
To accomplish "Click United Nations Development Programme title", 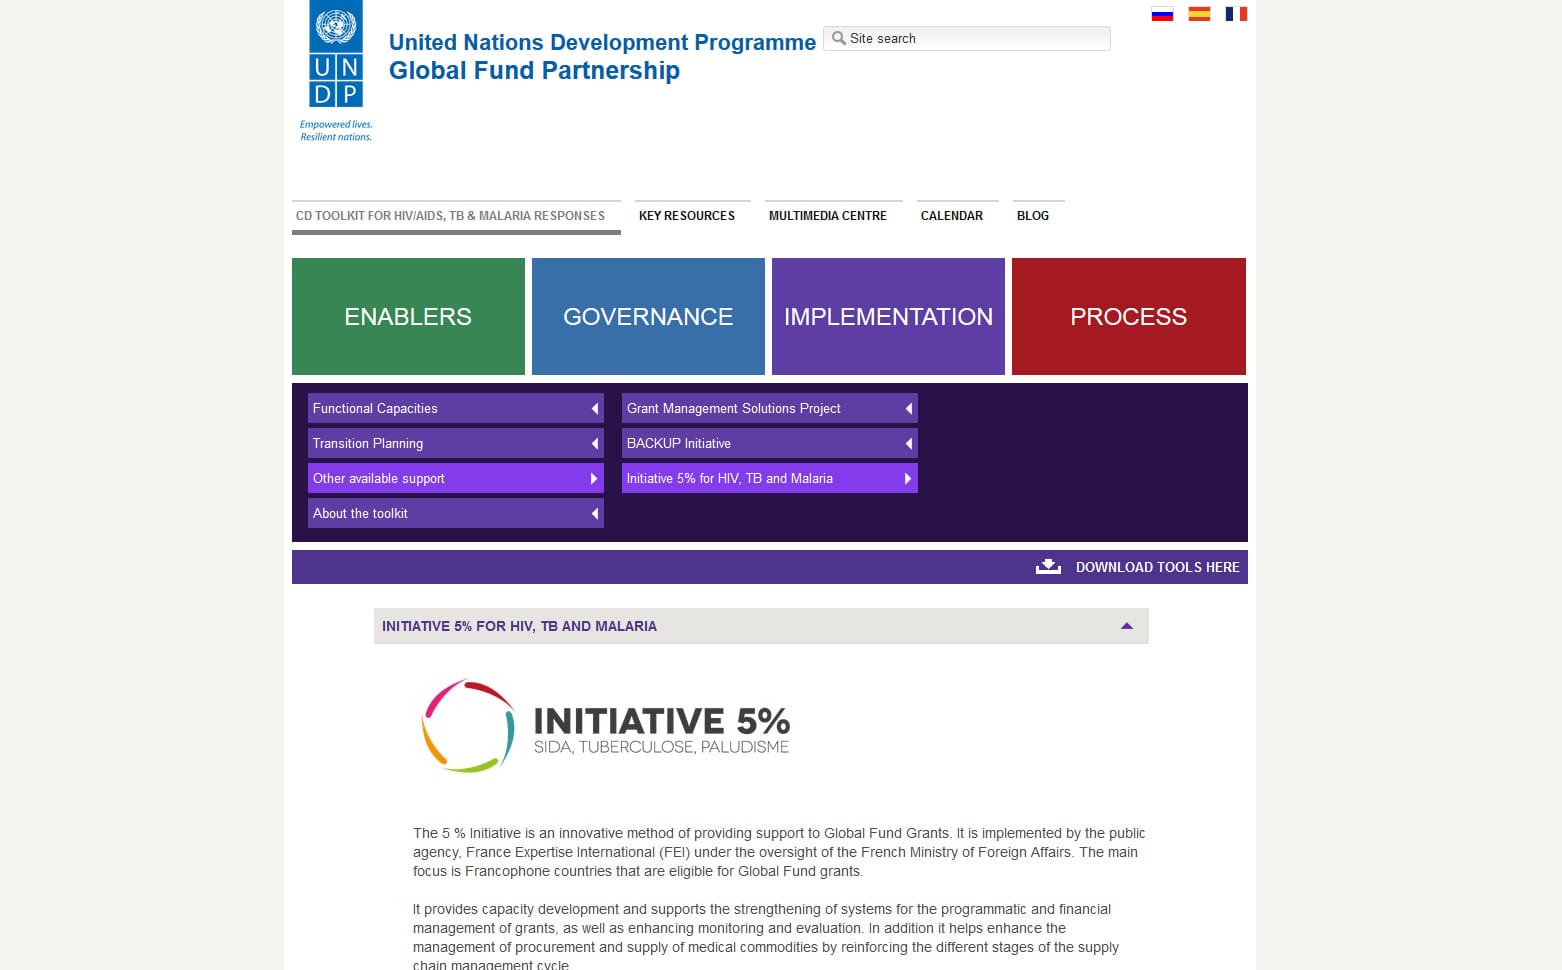I will click(x=602, y=42).
